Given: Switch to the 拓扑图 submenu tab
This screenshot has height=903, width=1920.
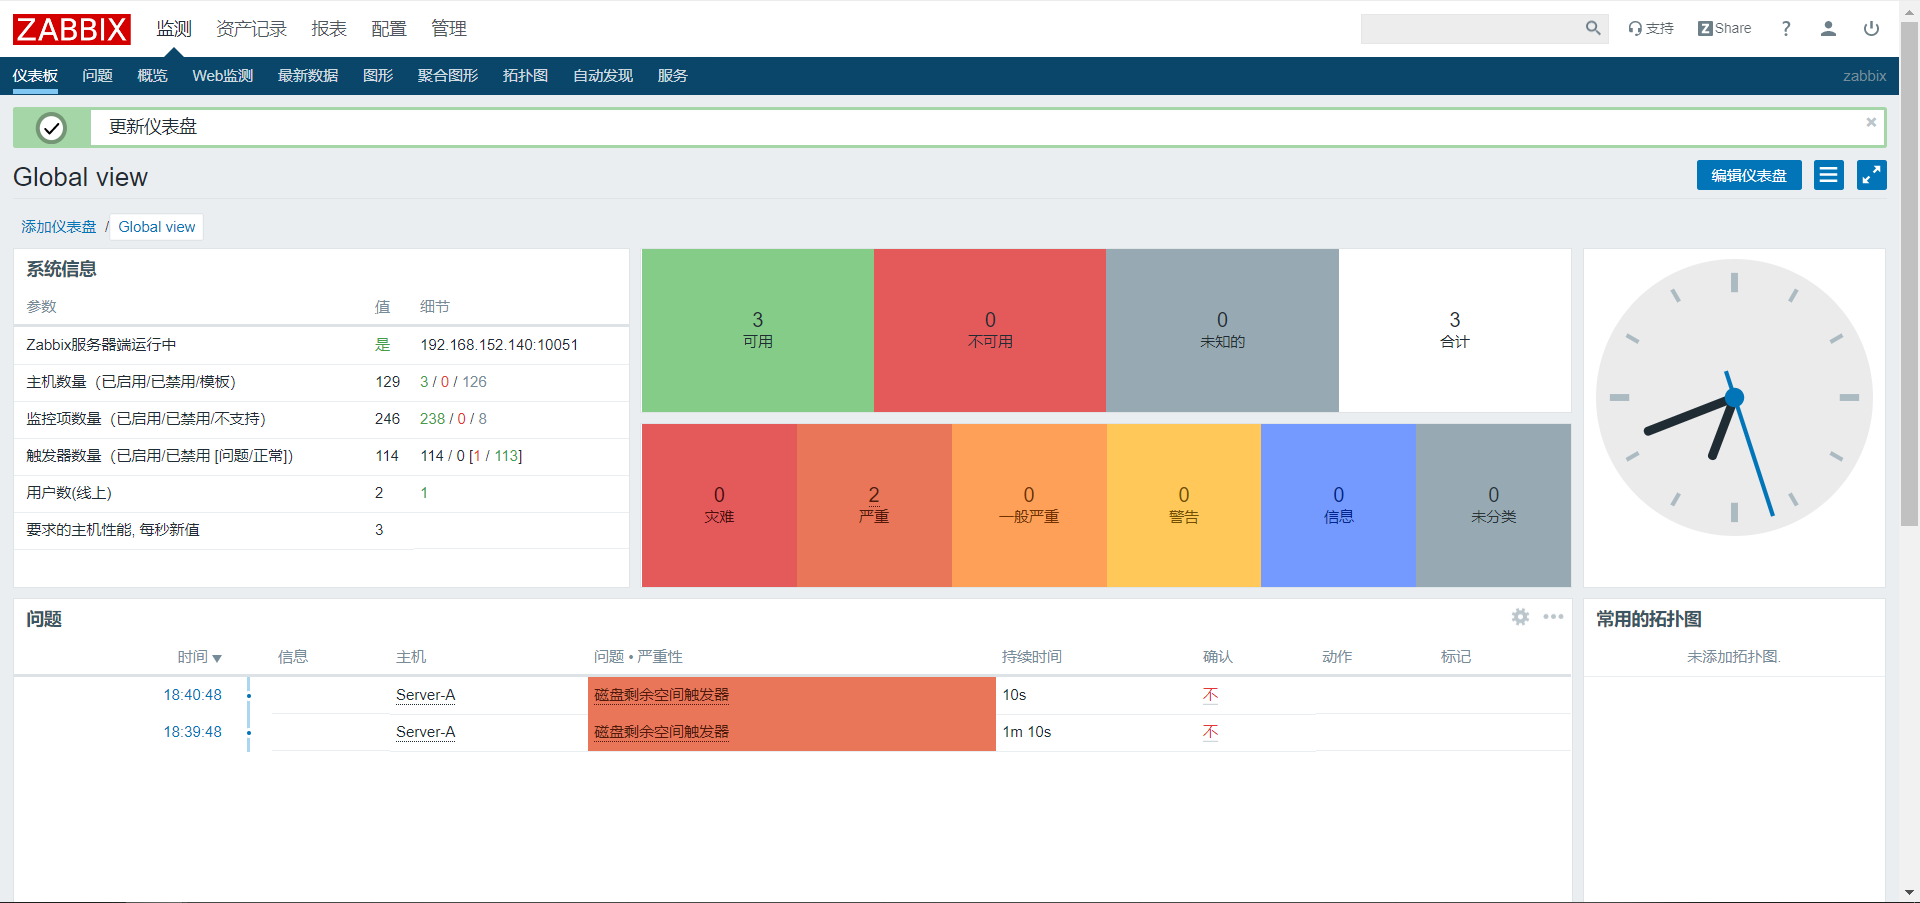Looking at the screenshot, I should coord(525,76).
